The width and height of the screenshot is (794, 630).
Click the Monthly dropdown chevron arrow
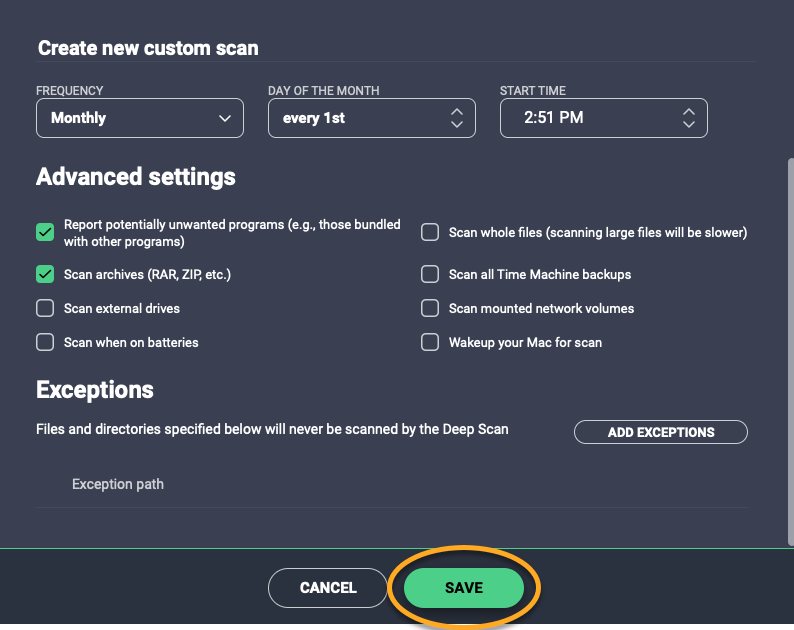coord(224,118)
